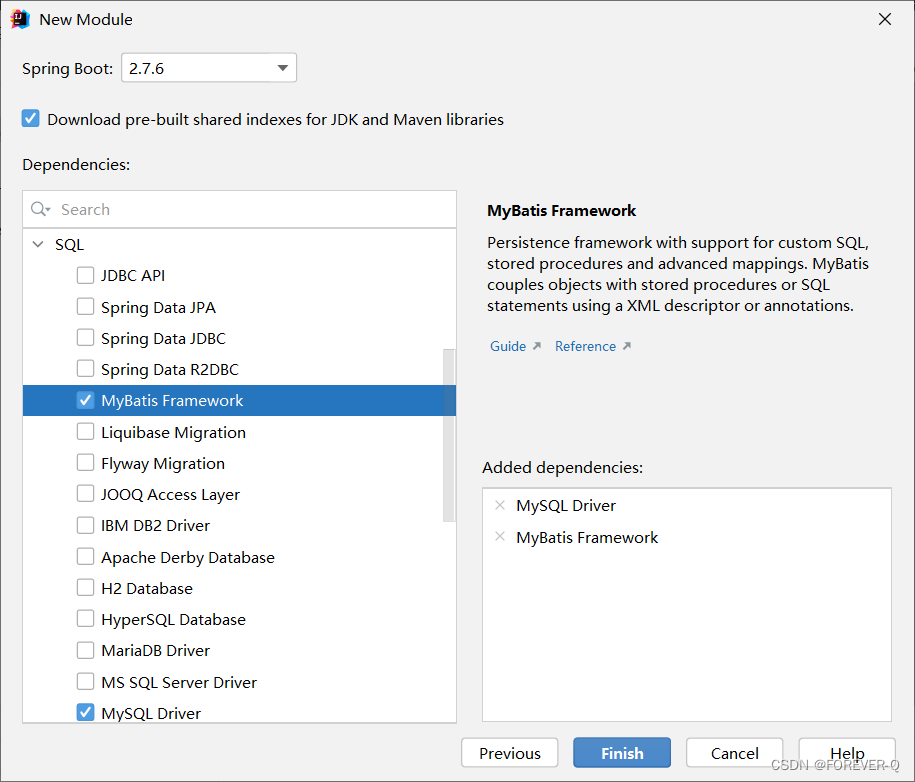Image resolution: width=915 pixels, height=782 pixels.
Task: Click the IntelliJ IDEA icon in the title bar
Action: [20, 18]
